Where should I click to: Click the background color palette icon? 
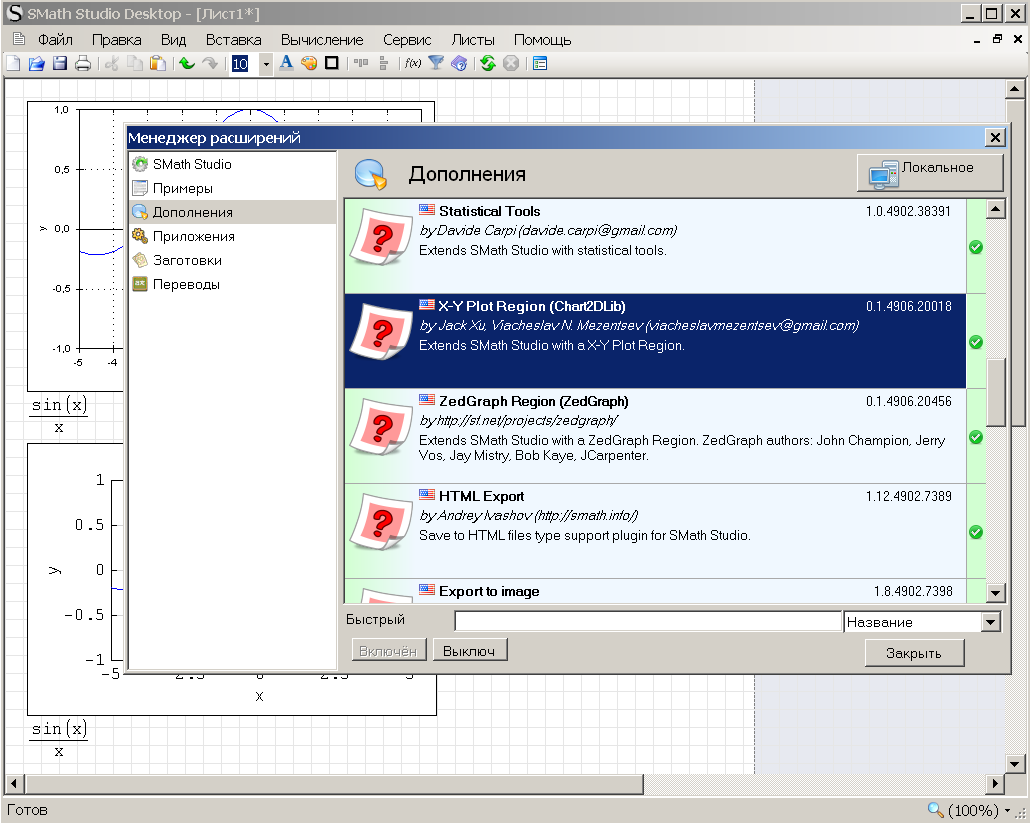[309, 64]
